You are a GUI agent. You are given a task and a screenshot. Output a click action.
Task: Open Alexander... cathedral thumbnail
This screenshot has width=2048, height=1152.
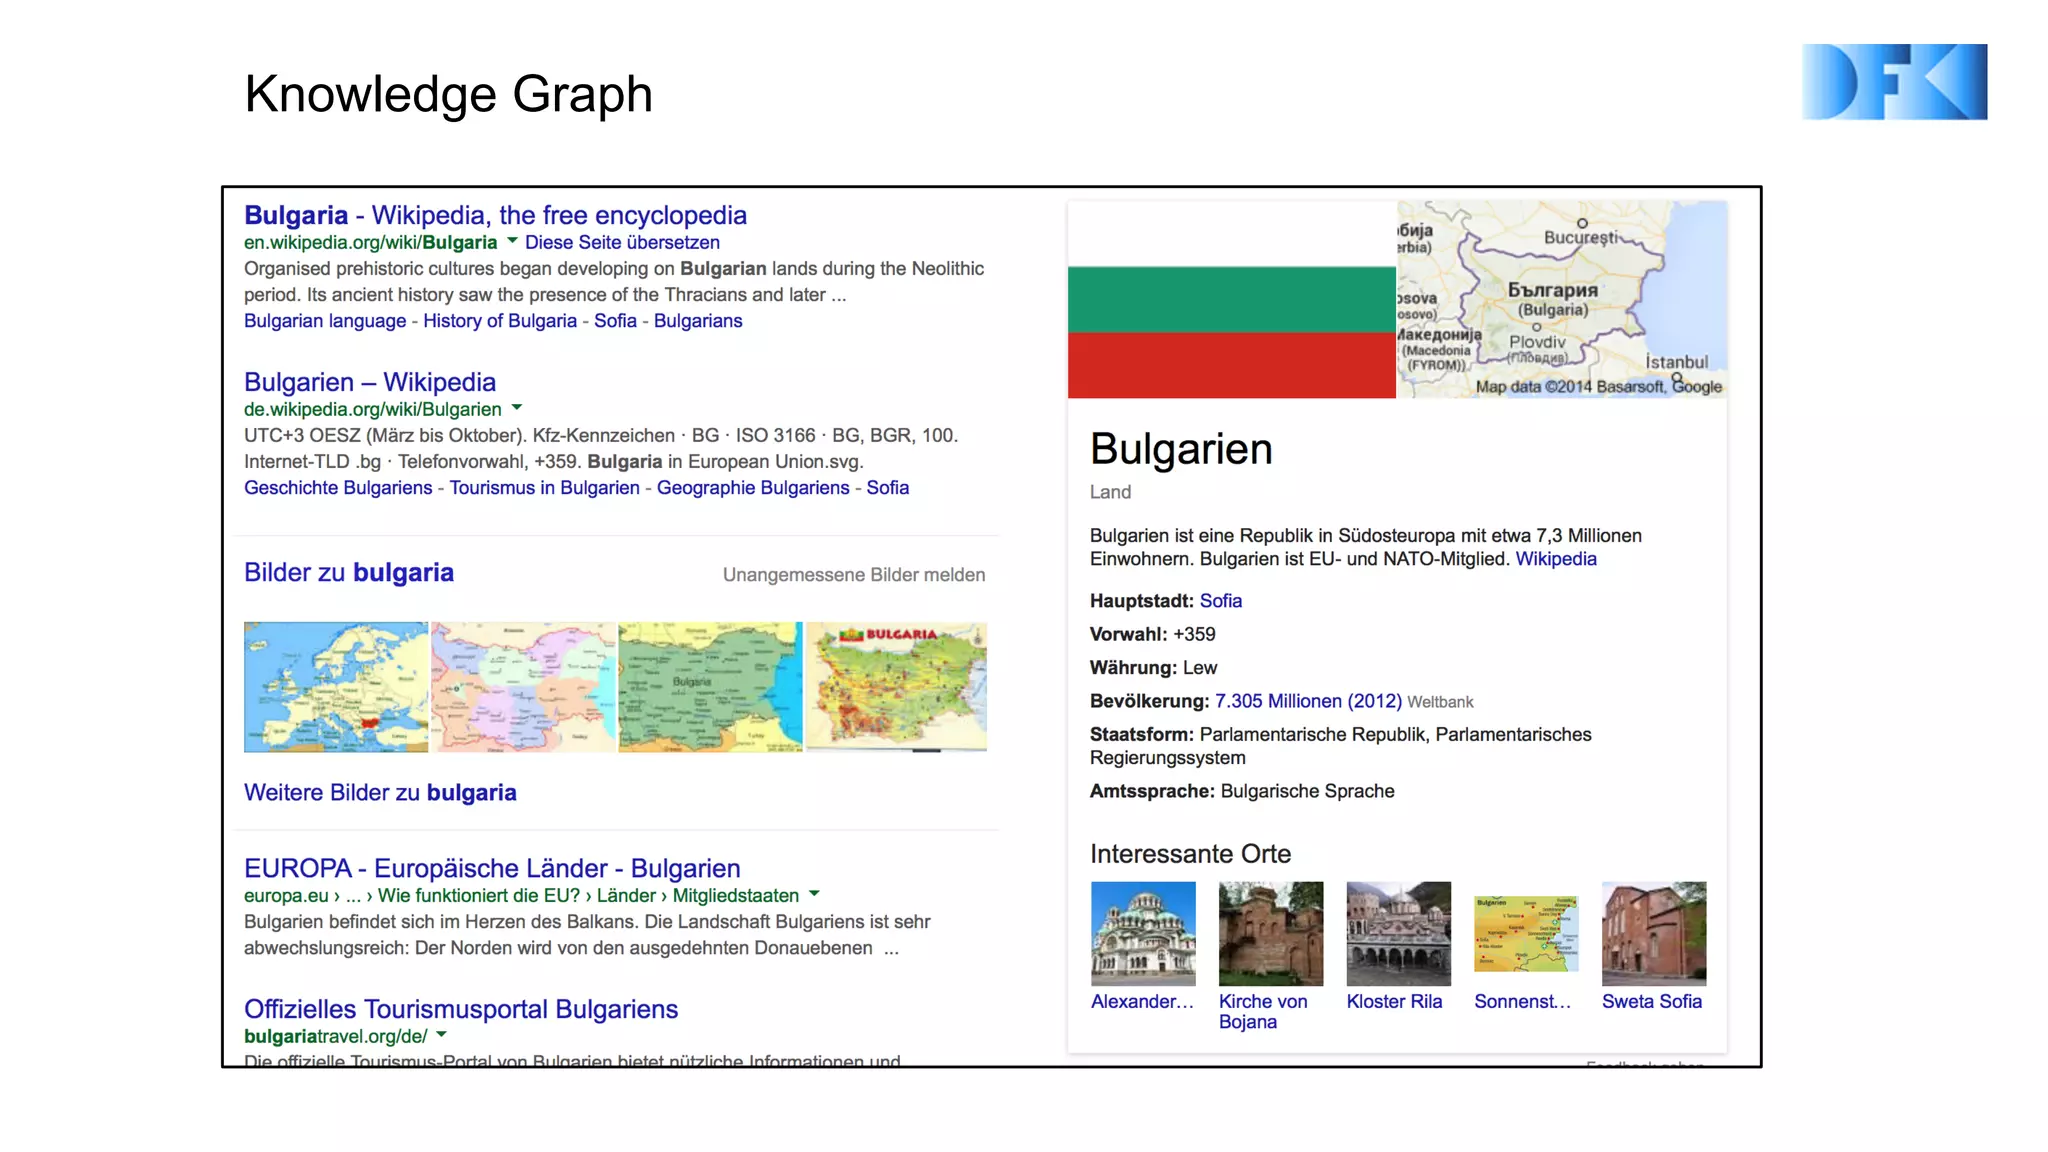pos(1143,933)
